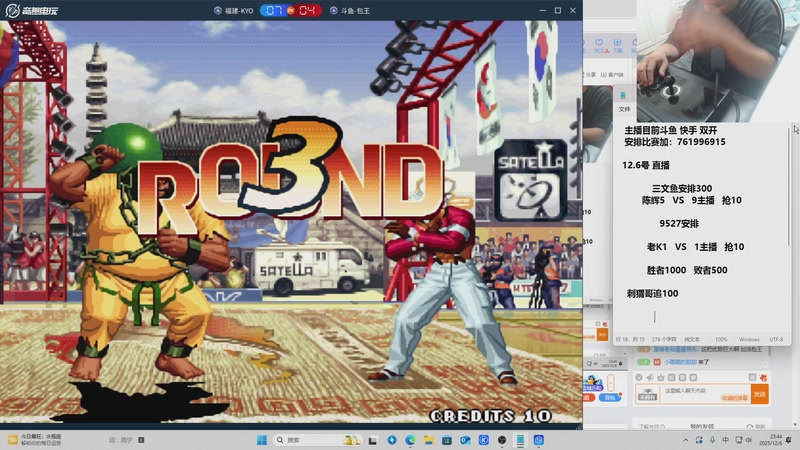
Task: Click the emoji face icon in chat toolbar
Action: (639, 378)
